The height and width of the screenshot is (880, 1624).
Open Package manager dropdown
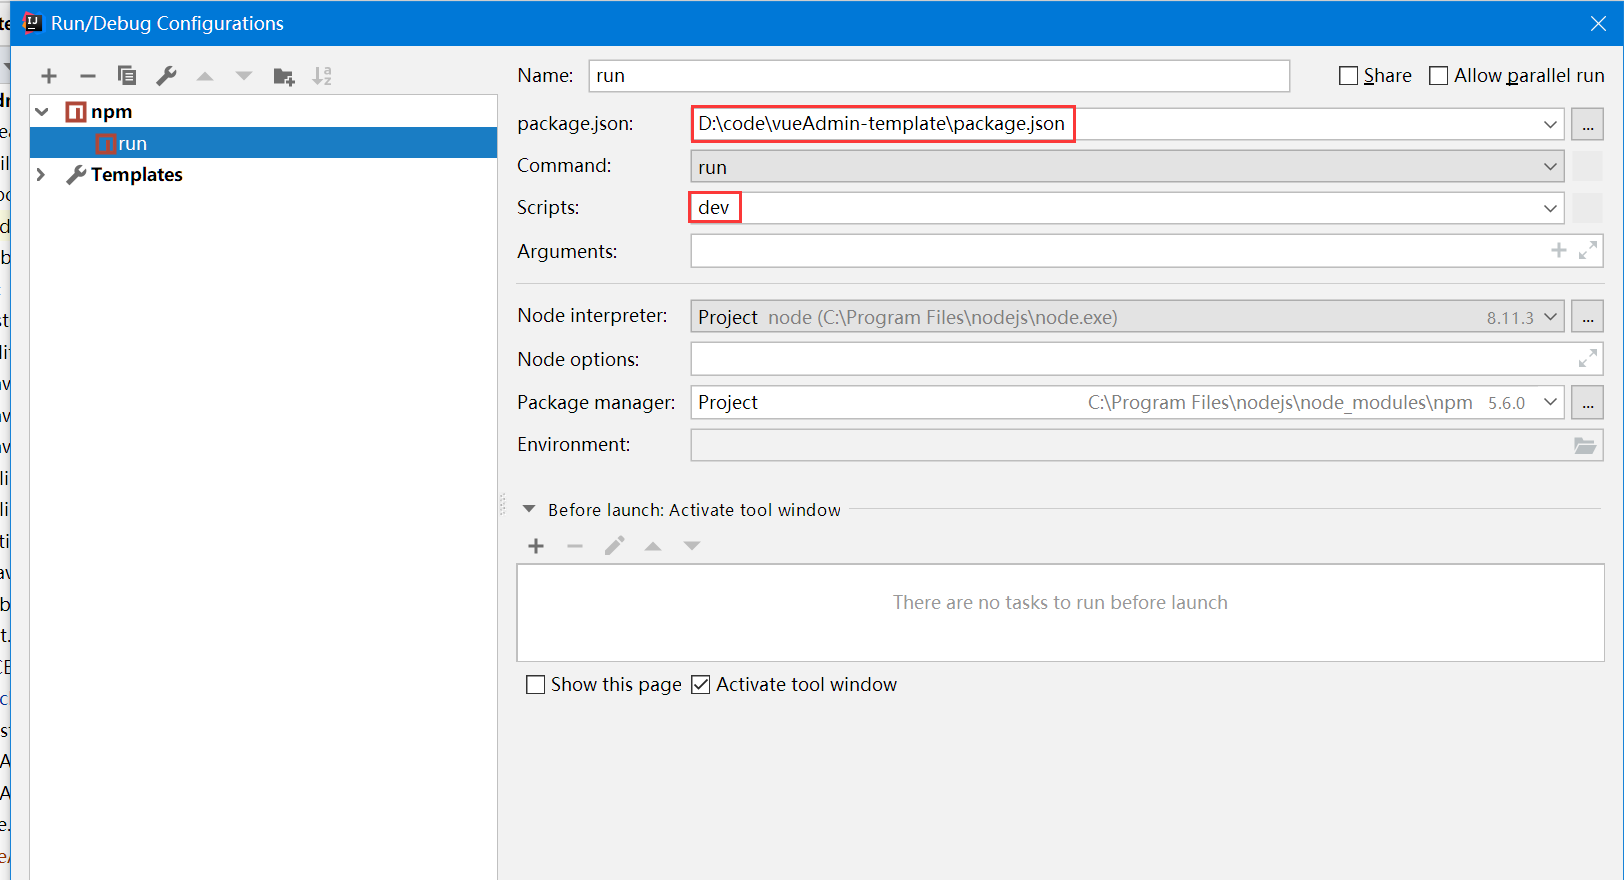[x=1550, y=403]
